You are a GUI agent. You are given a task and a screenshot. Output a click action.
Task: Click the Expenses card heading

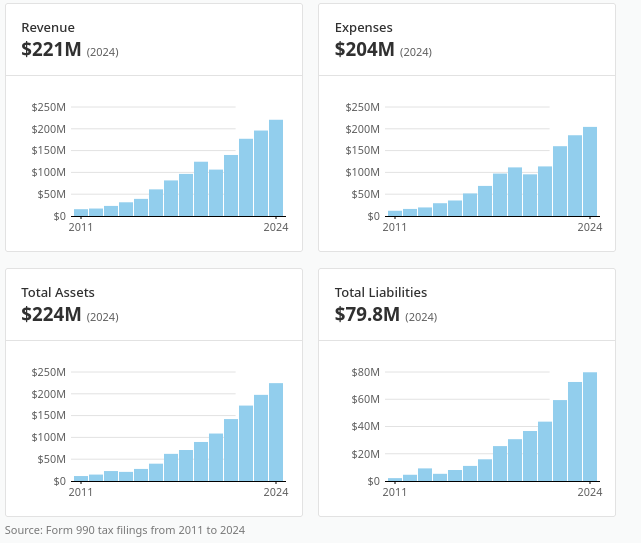coord(363,27)
